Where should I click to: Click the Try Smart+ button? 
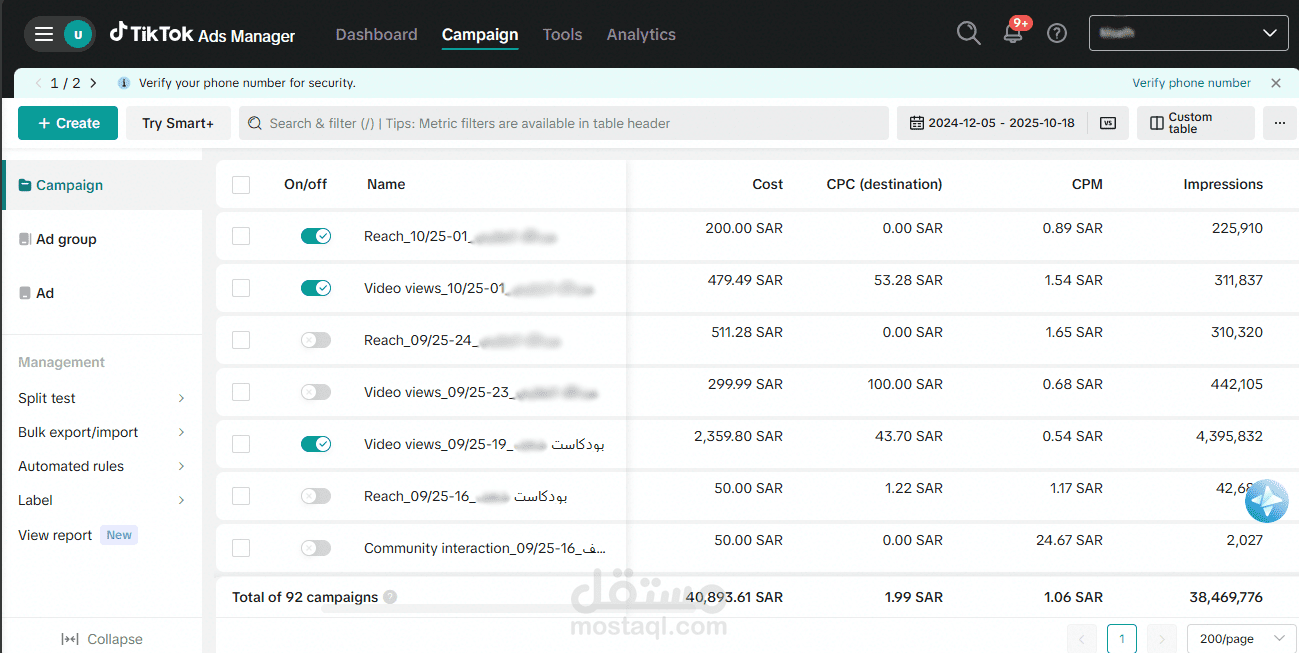point(178,123)
